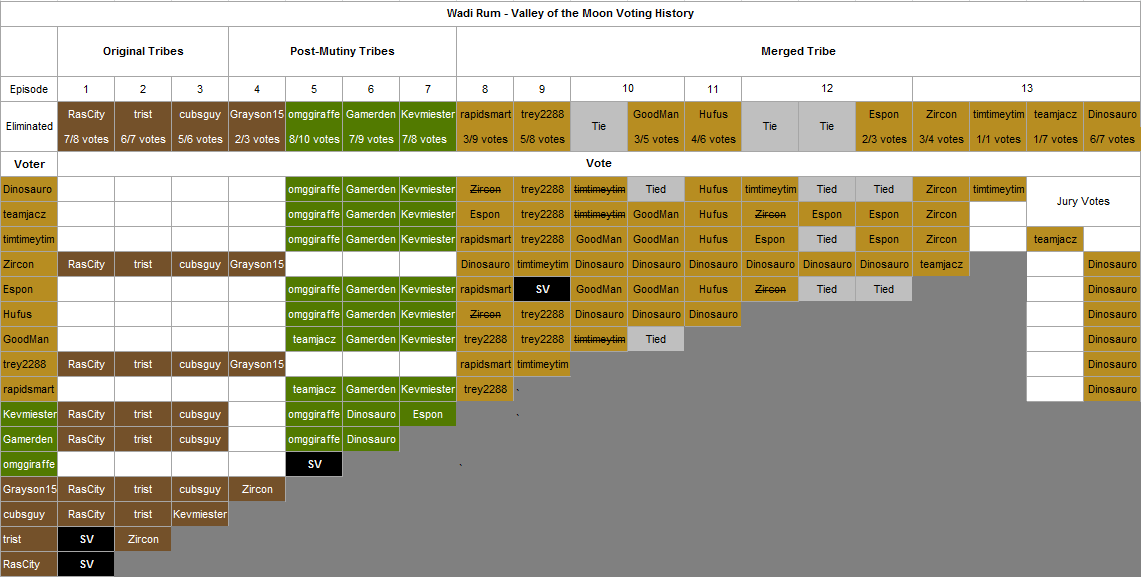Click Hufus vote in Espon's row
Screen dimensions: 1141x577
(712, 289)
